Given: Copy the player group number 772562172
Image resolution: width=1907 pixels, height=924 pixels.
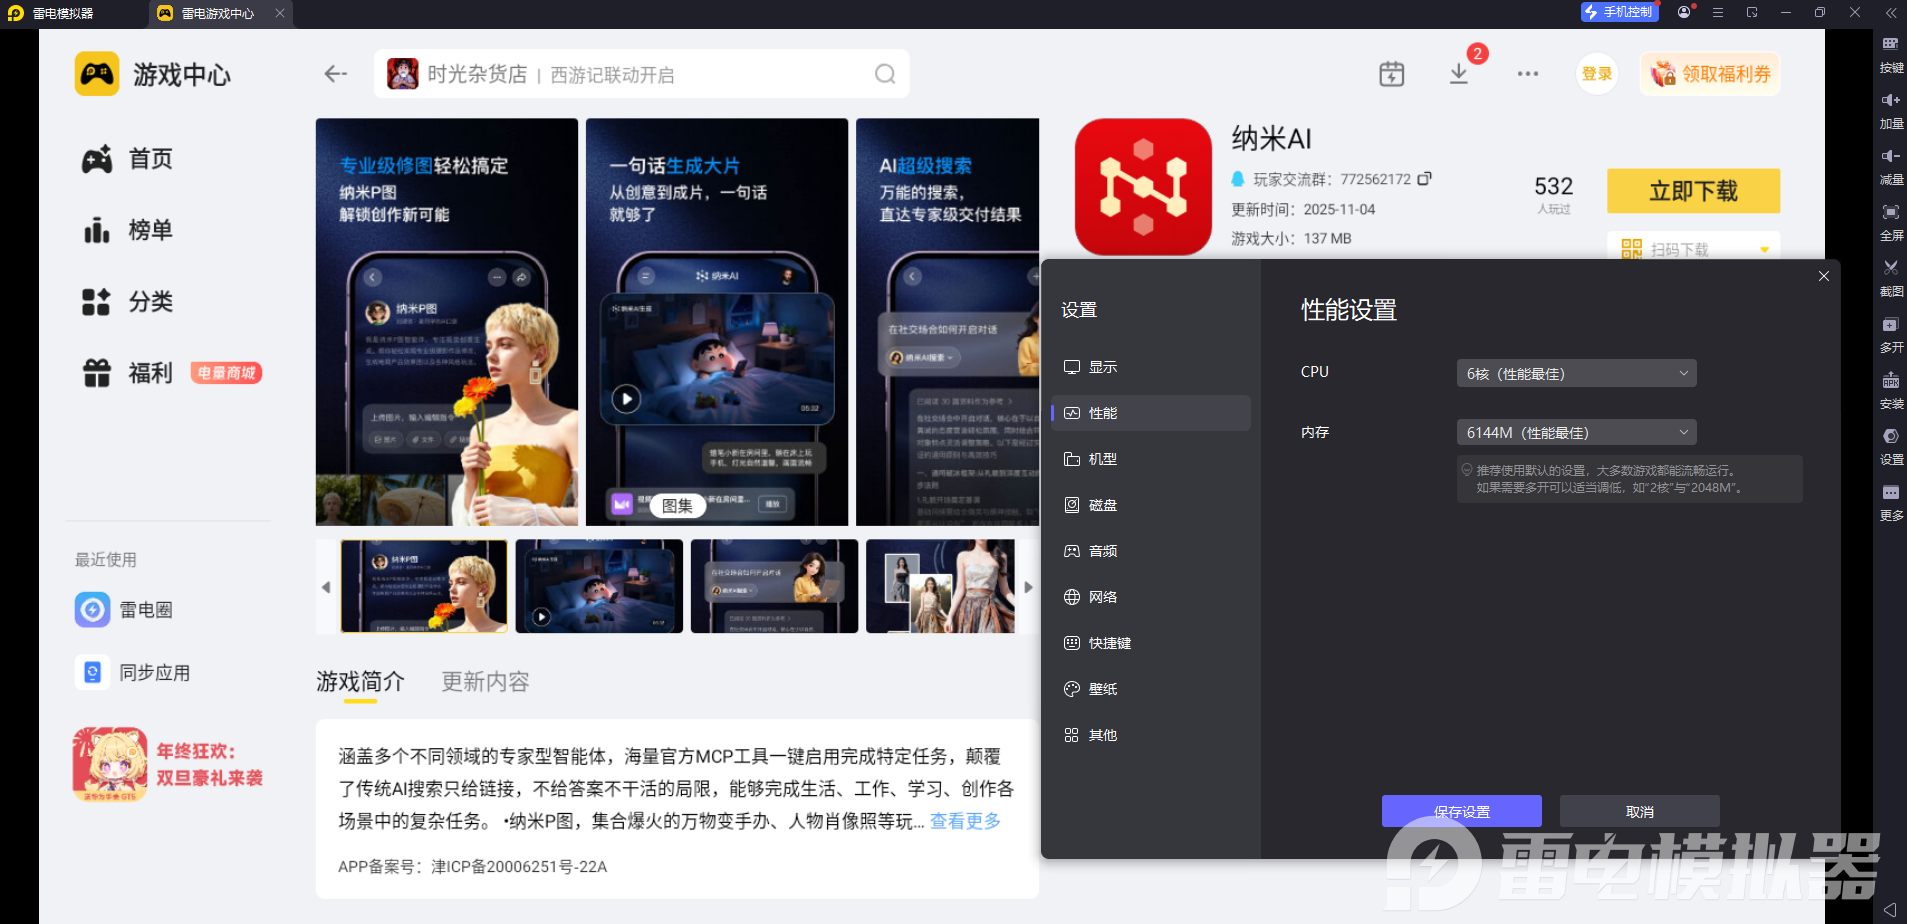Looking at the screenshot, I should [x=1424, y=179].
